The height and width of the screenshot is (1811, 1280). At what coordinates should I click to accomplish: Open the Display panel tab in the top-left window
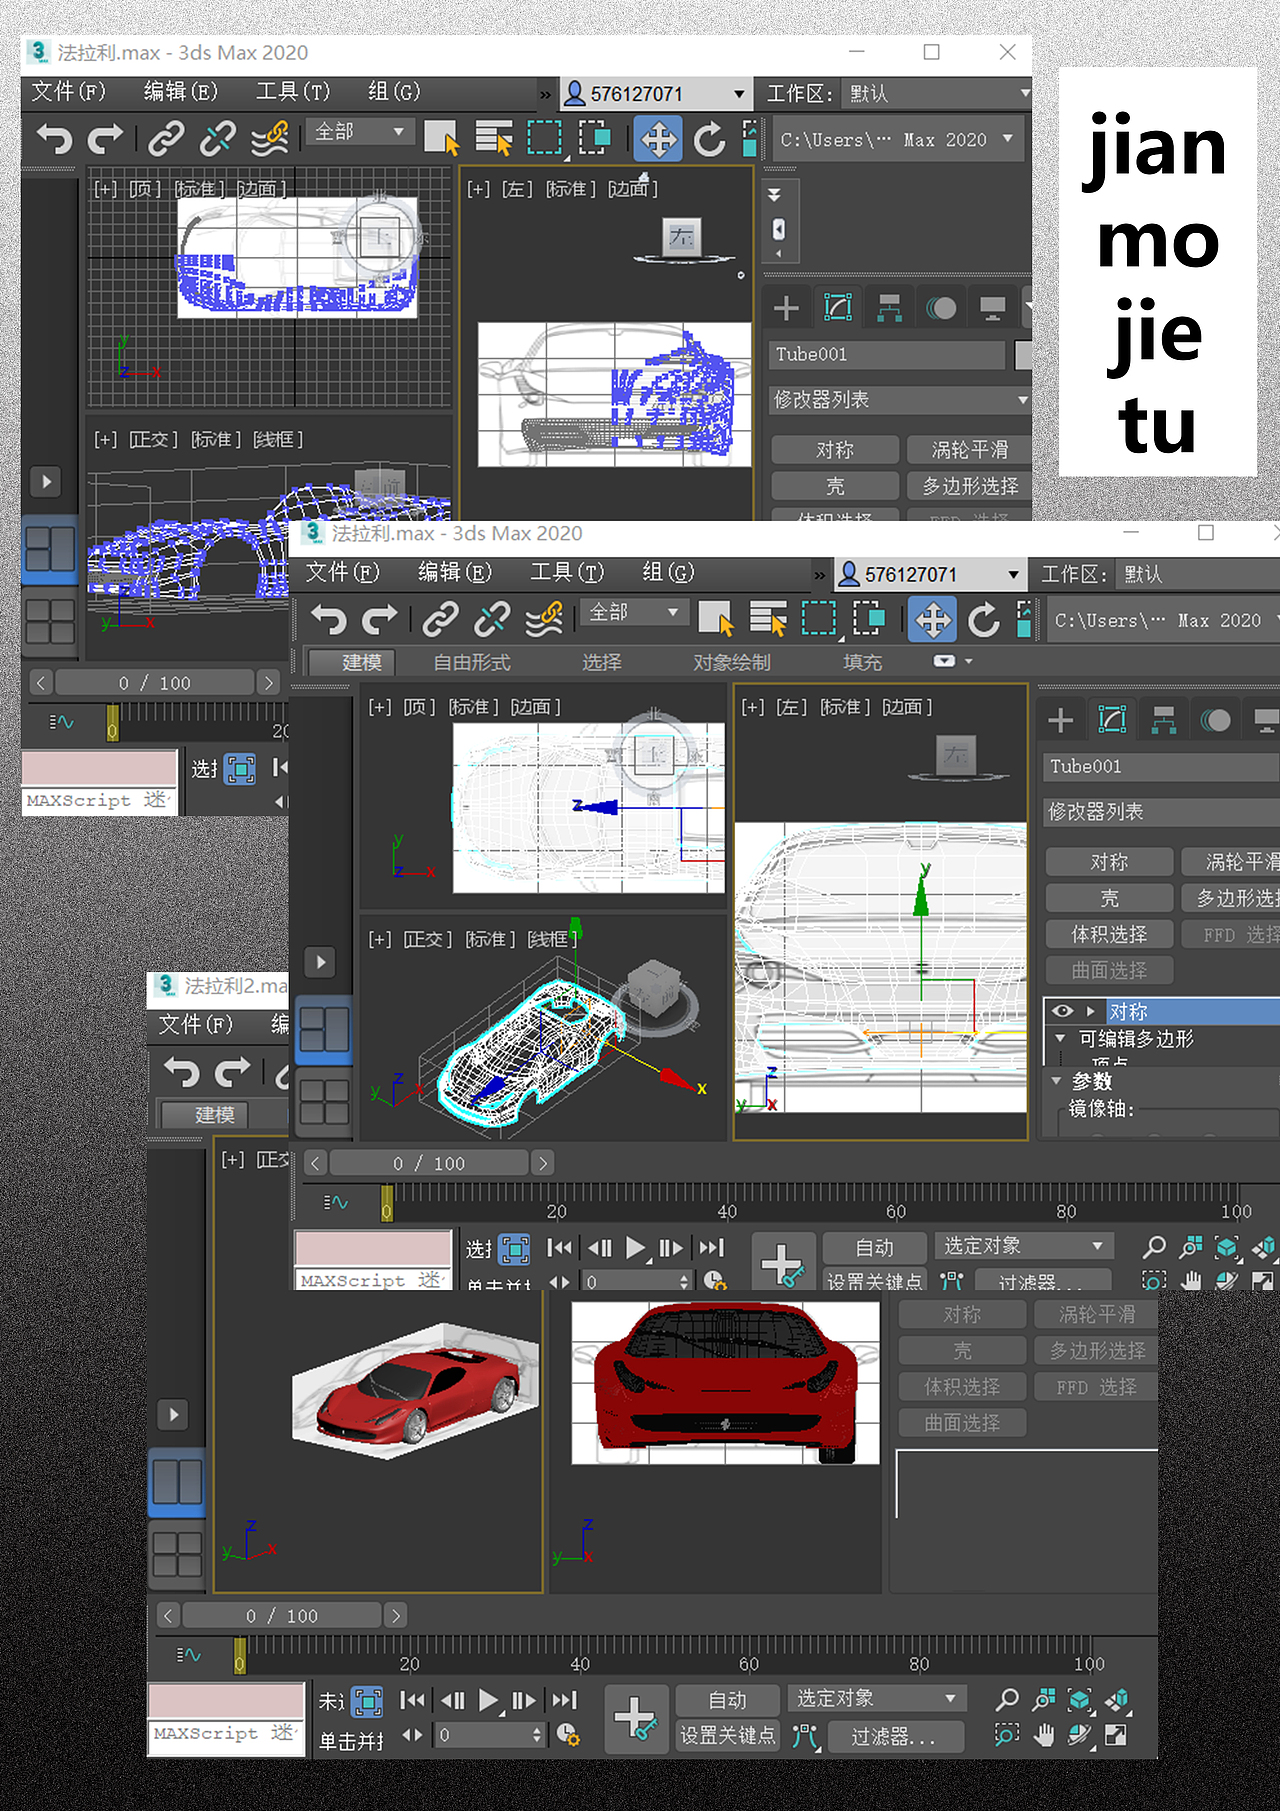point(993,308)
